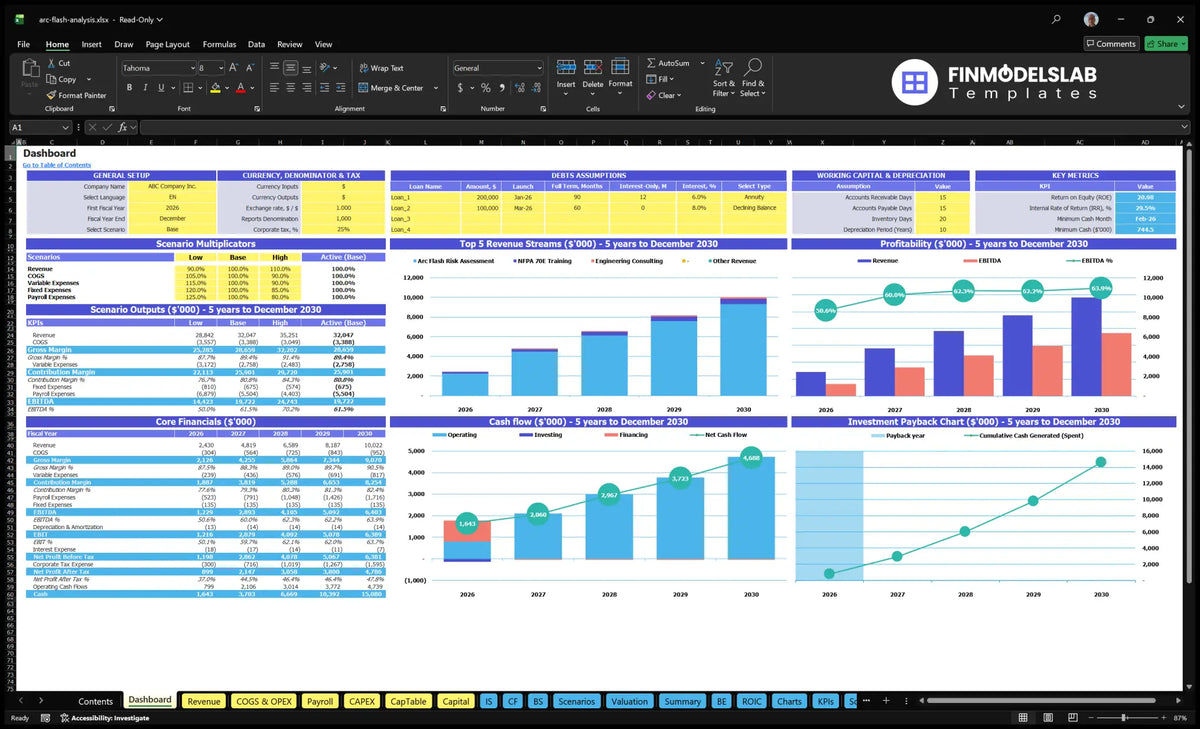Click the Delete cells icon
Image resolution: width=1200 pixels, height=729 pixels.
click(593, 67)
